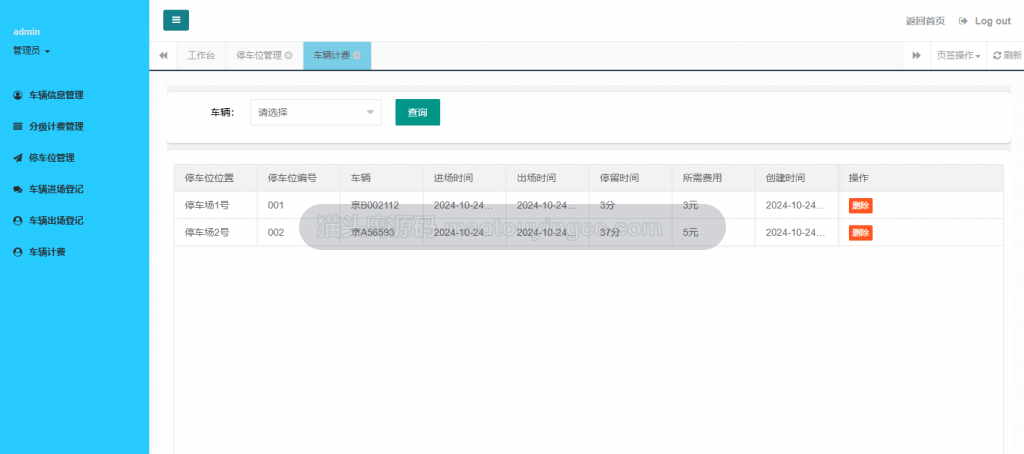
Task: Click the 5元 fee cell
Action: pos(713,233)
